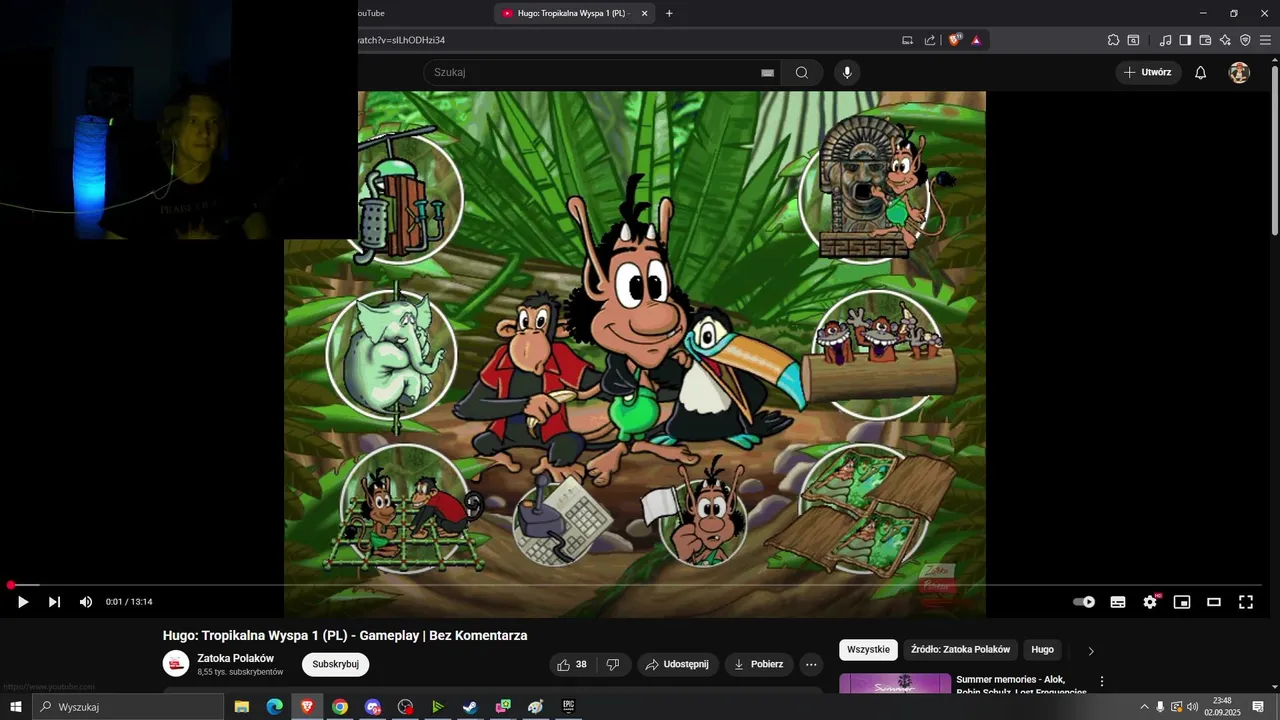This screenshot has height=720, width=1280.
Task: Open Microsoft Edge from taskbar
Action: (274, 707)
